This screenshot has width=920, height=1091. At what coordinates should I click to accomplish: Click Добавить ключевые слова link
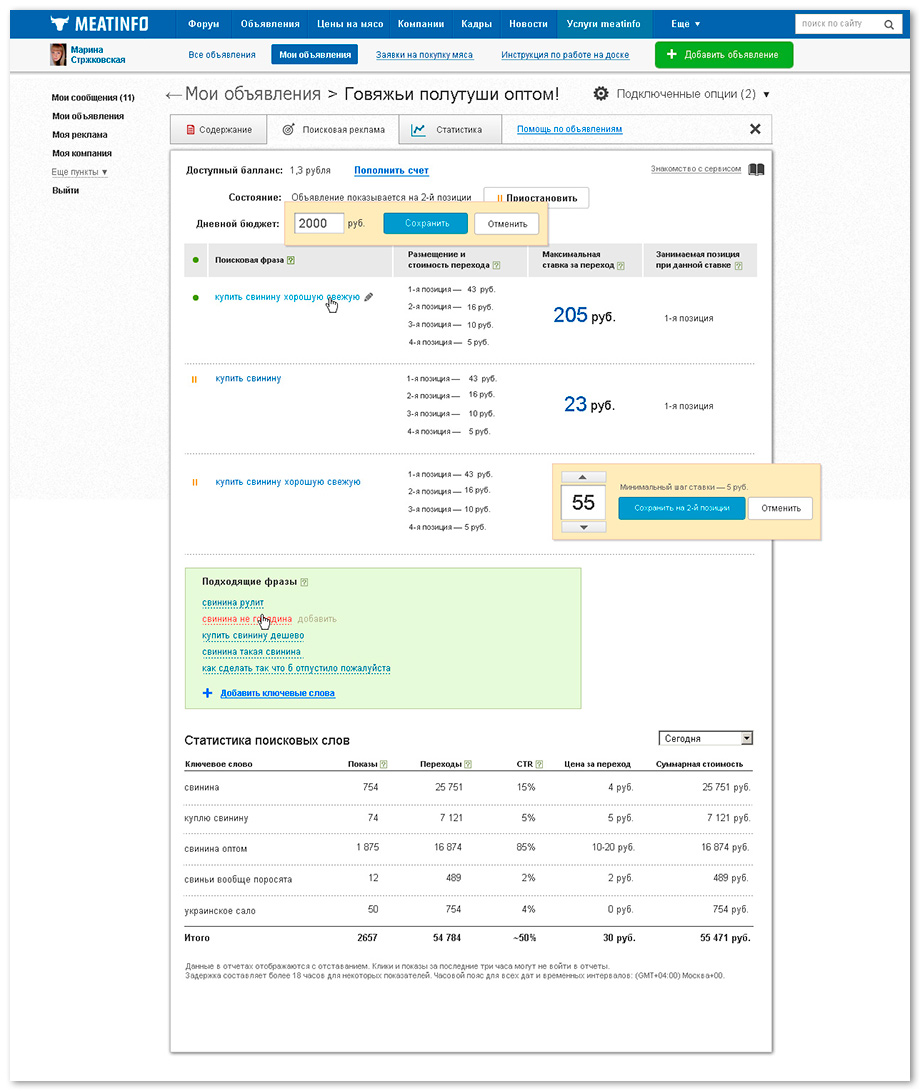pos(278,693)
